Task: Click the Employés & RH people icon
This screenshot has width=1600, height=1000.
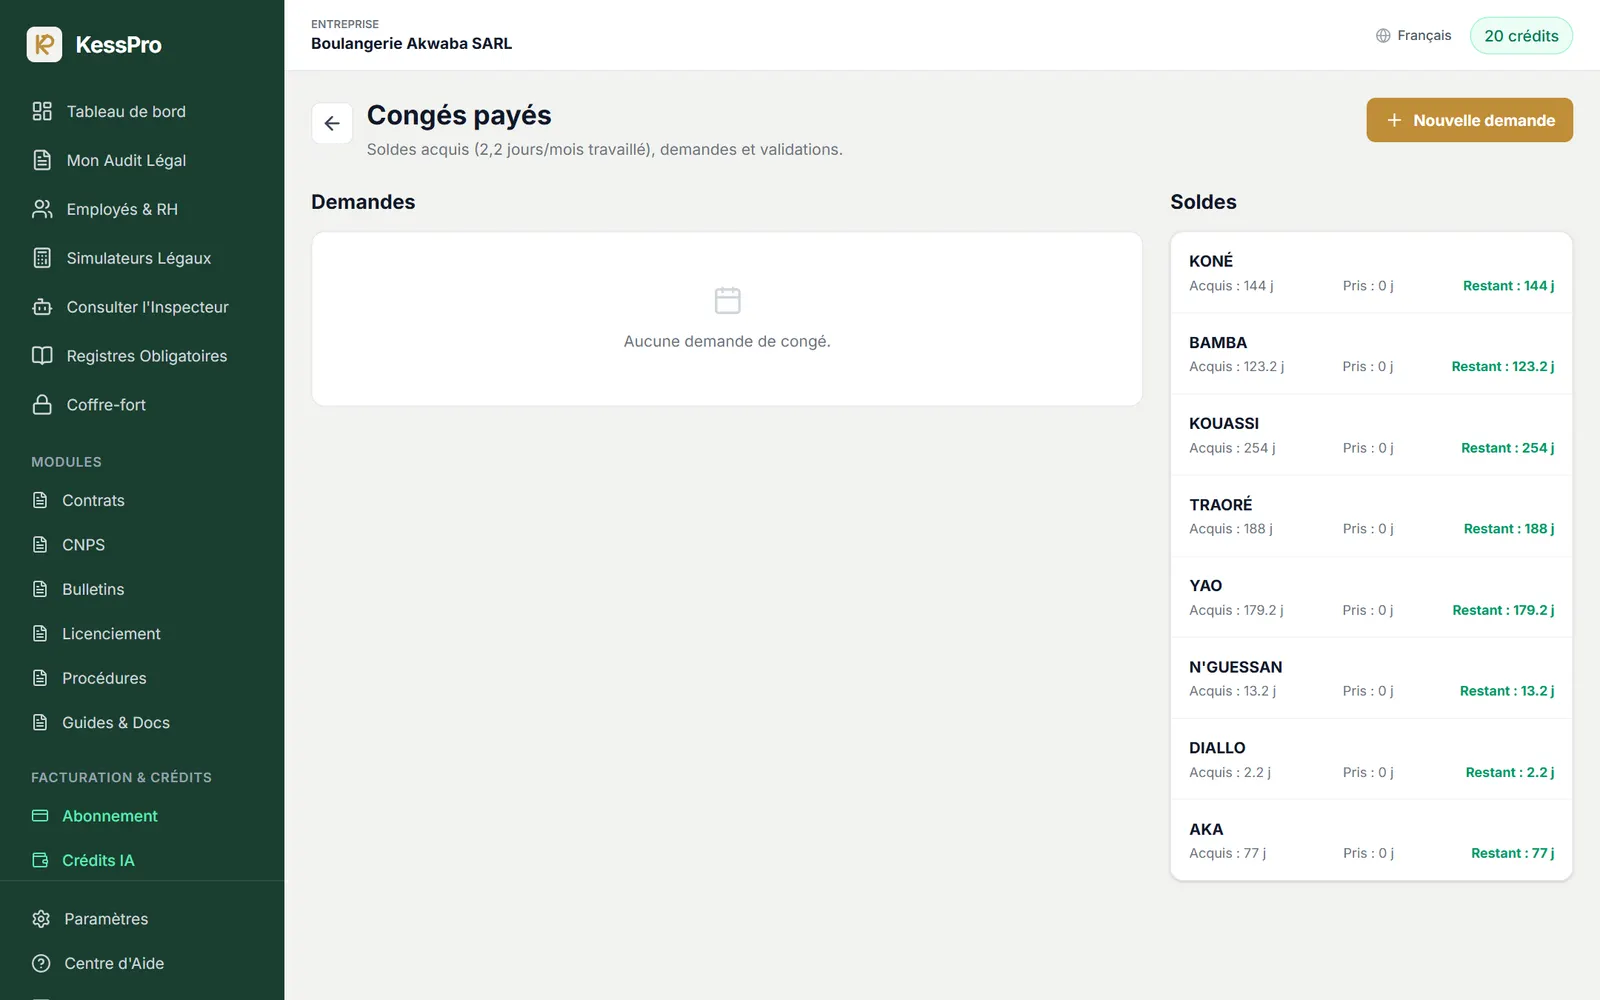Action: pos(42,209)
